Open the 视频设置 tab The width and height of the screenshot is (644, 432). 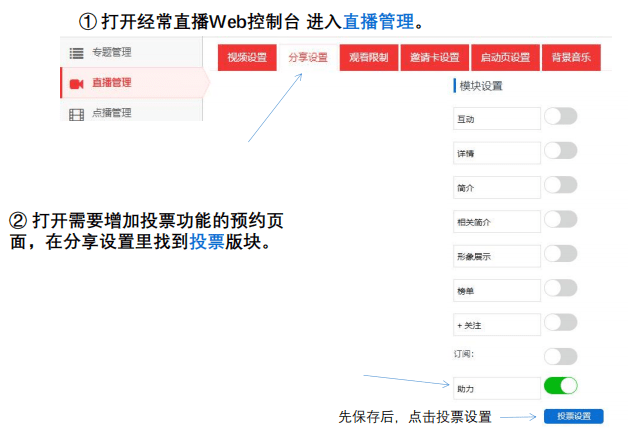click(247, 58)
